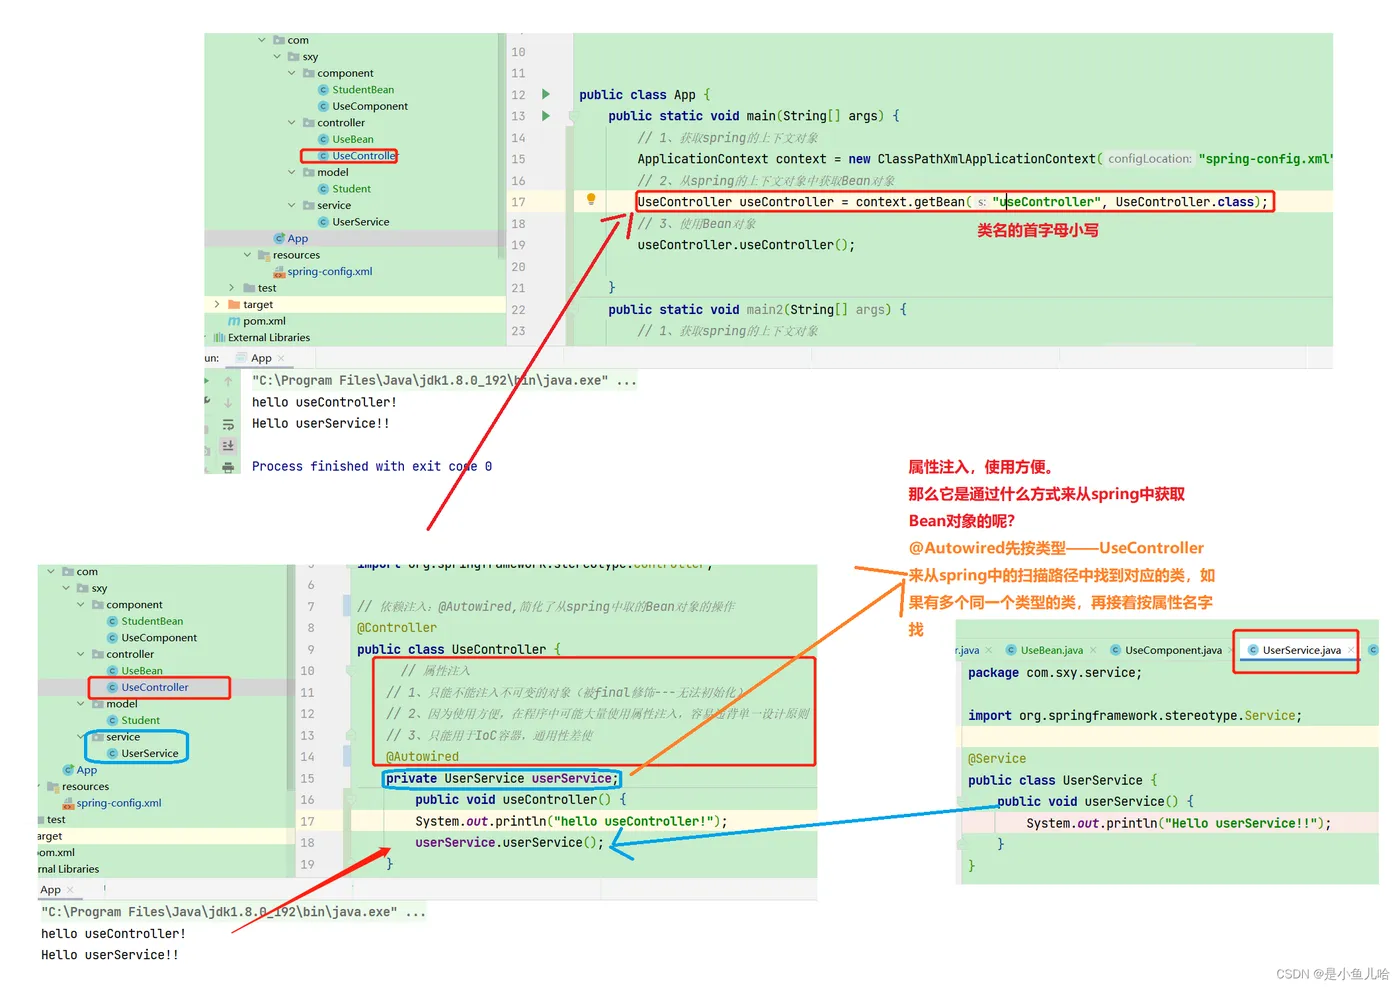Click the "spring-config.xml" string on line 15
Image resolution: width=1400 pixels, height=987 pixels.
1266,159
